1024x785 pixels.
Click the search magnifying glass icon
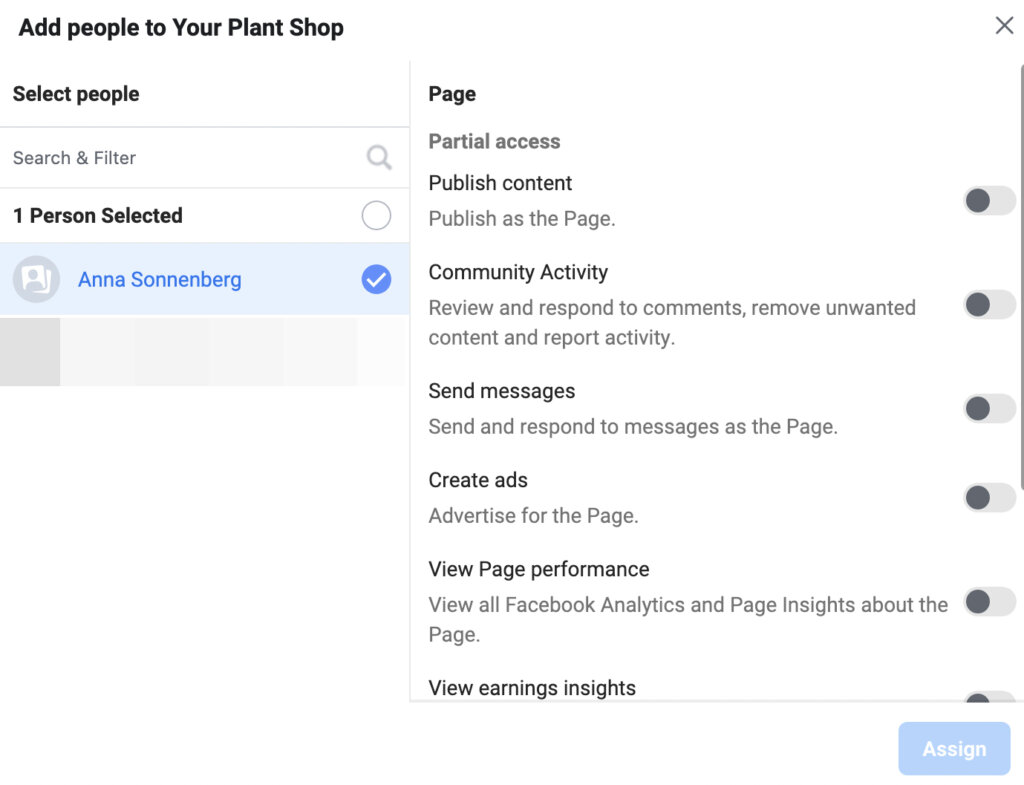(x=378, y=157)
